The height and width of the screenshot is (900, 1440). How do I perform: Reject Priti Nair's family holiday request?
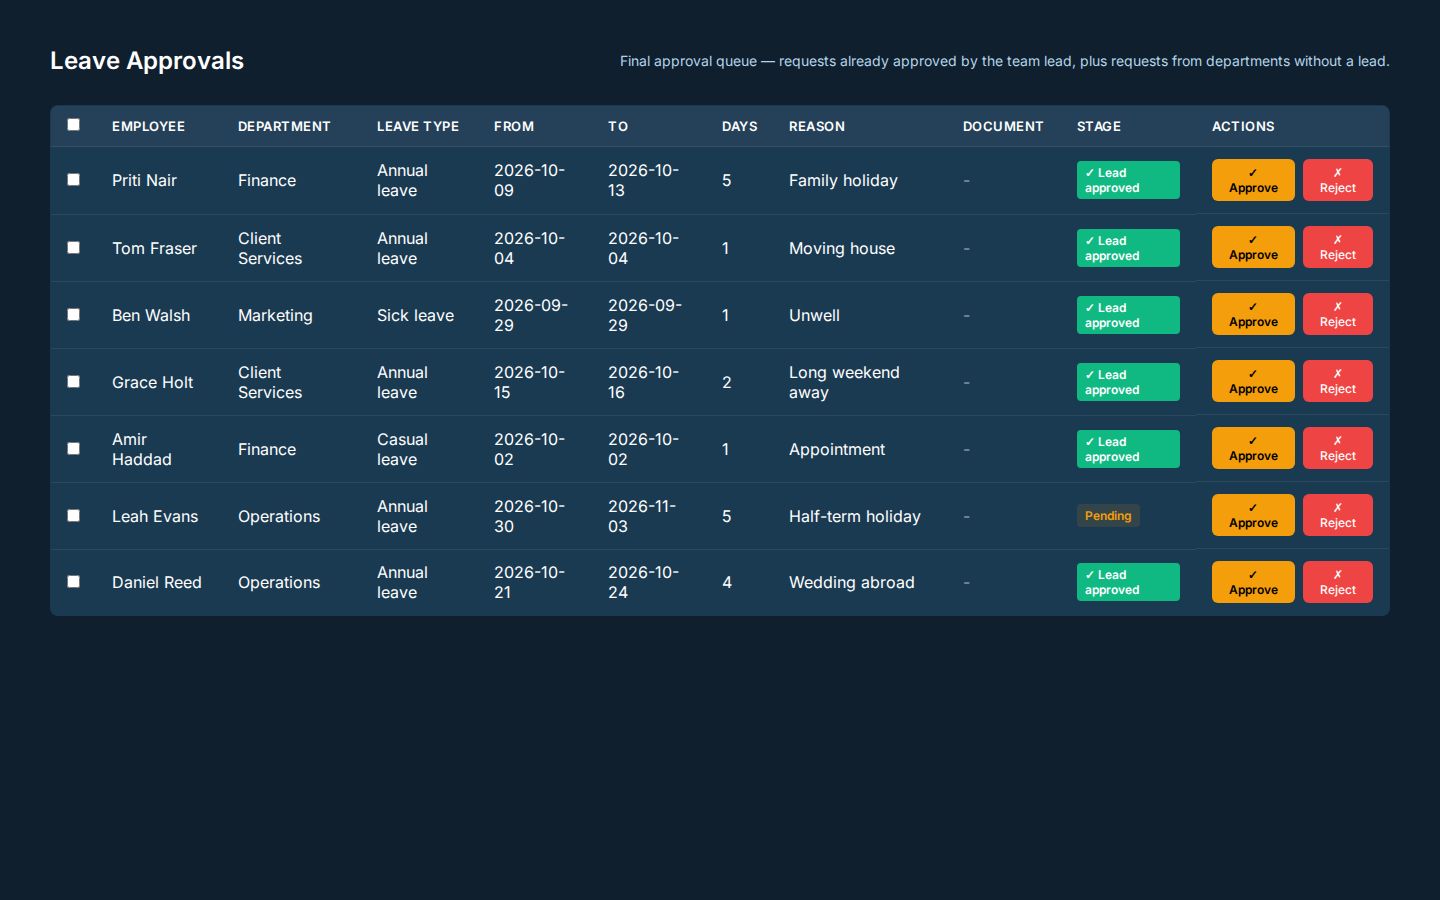click(1337, 180)
